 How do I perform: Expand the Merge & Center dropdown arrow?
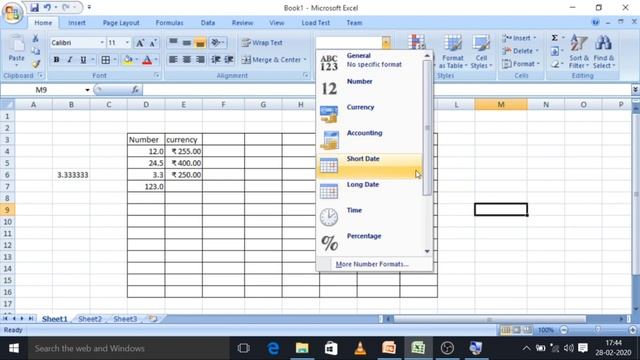(305, 60)
